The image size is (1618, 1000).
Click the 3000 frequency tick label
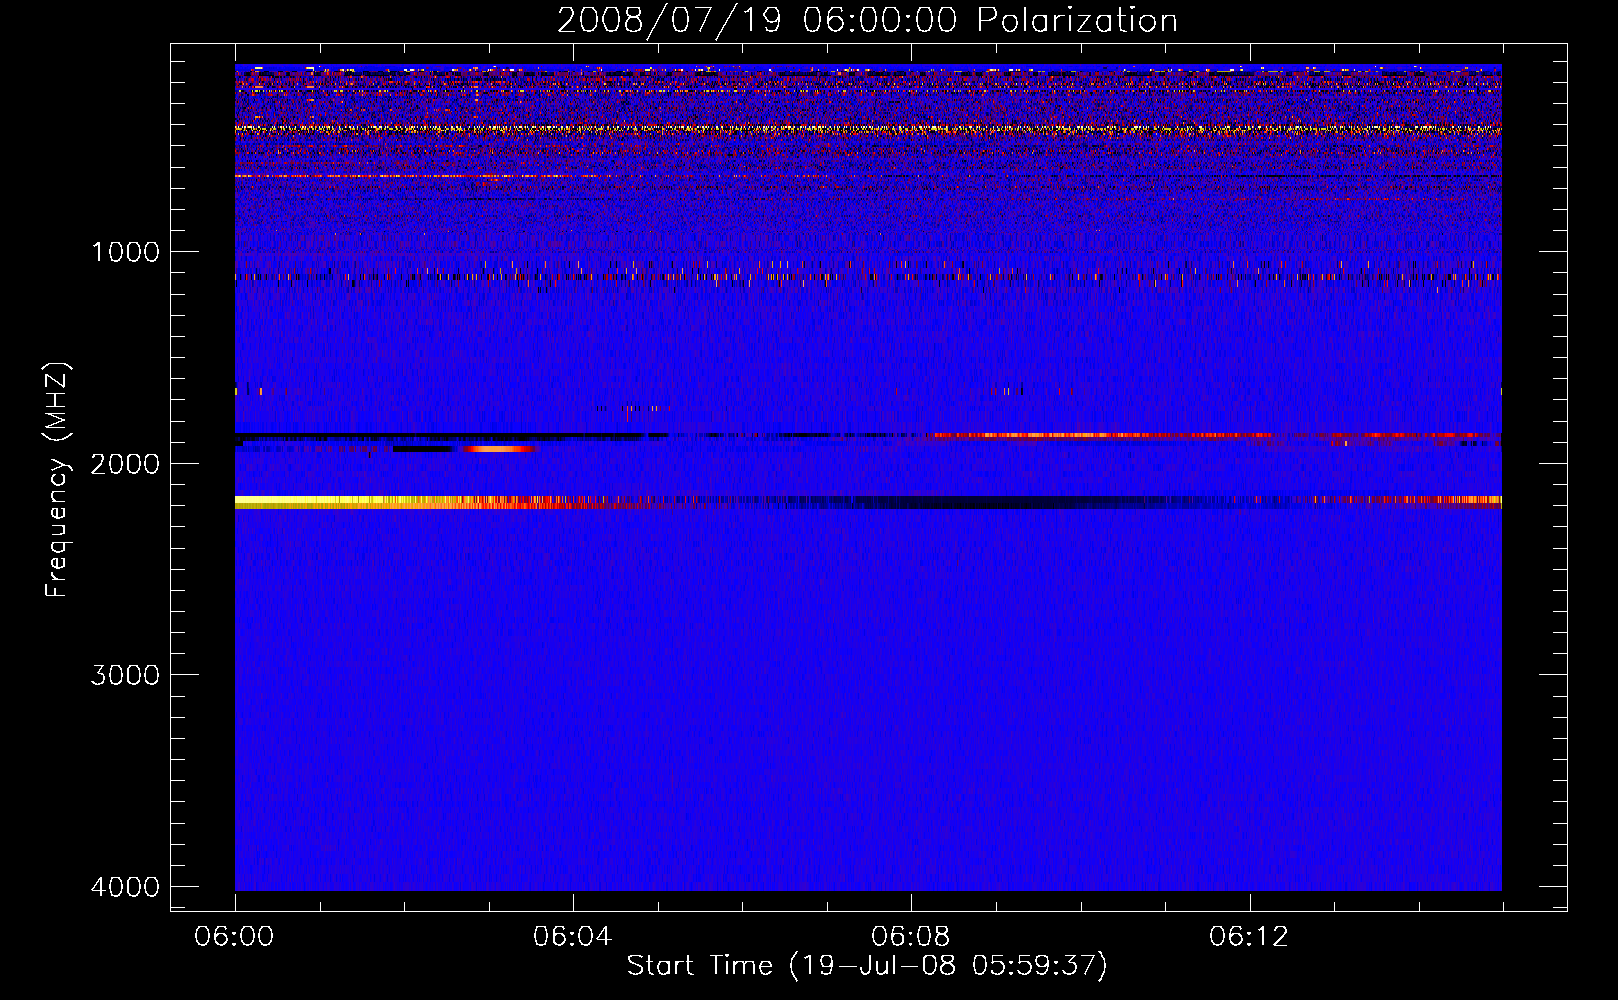(x=126, y=675)
